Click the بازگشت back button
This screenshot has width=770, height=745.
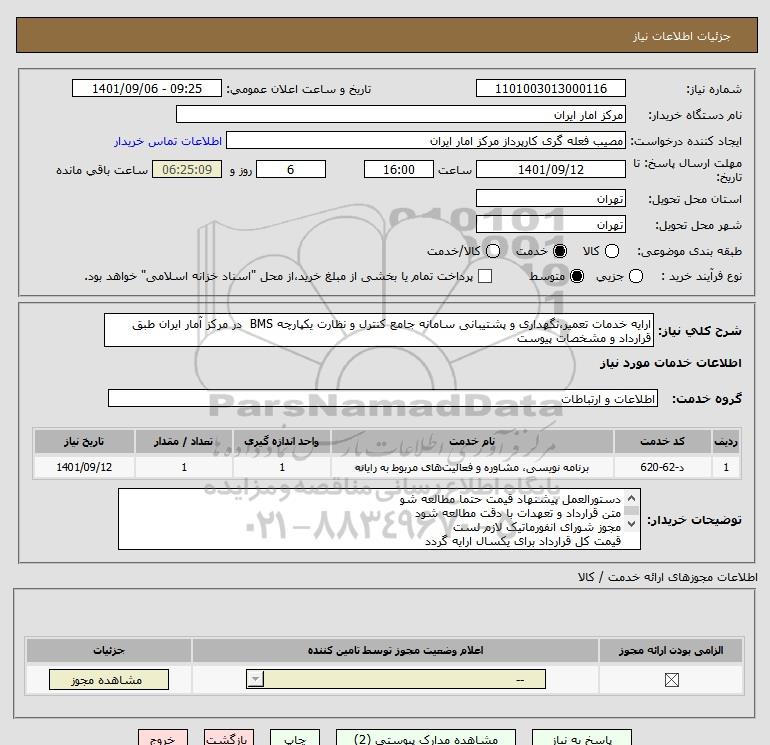229,738
